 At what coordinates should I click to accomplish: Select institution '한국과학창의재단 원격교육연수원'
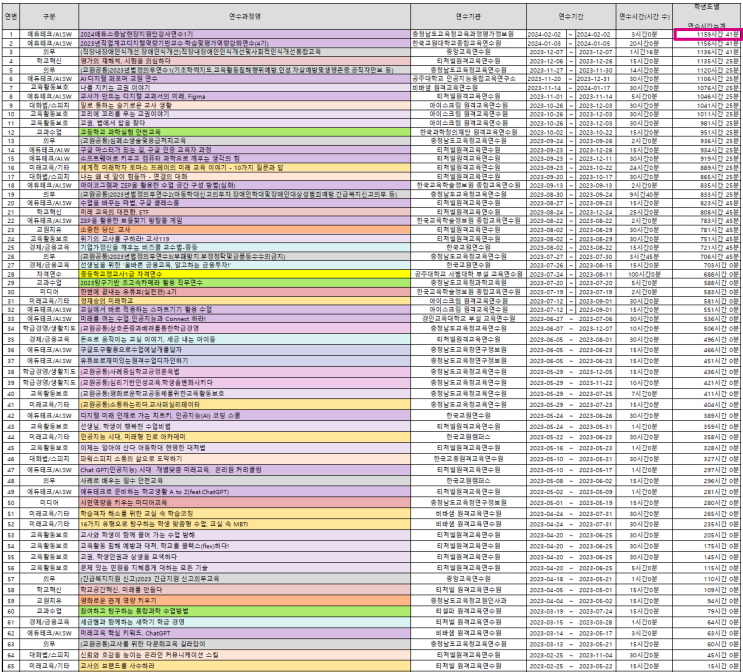coord(468,132)
